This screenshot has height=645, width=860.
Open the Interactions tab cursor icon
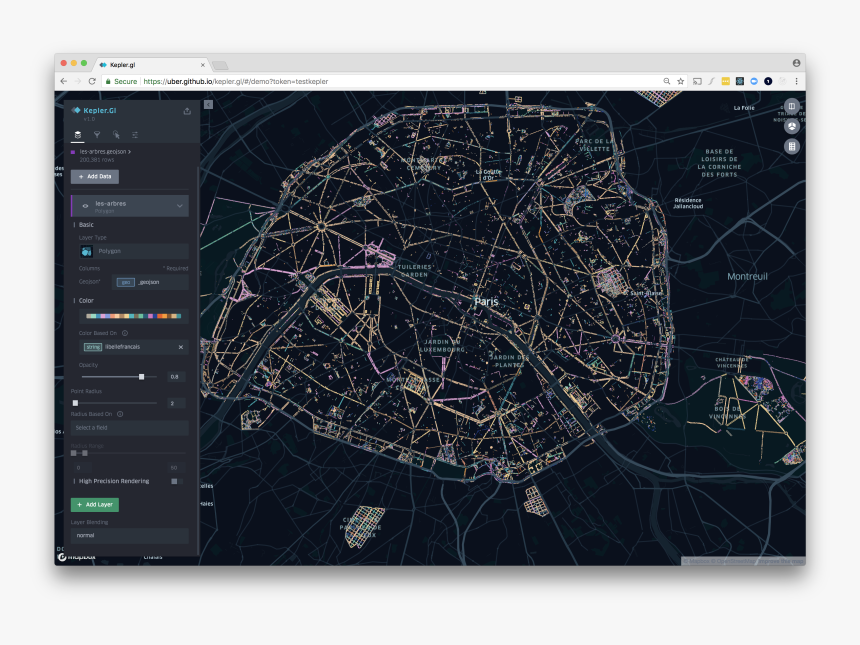(116, 135)
